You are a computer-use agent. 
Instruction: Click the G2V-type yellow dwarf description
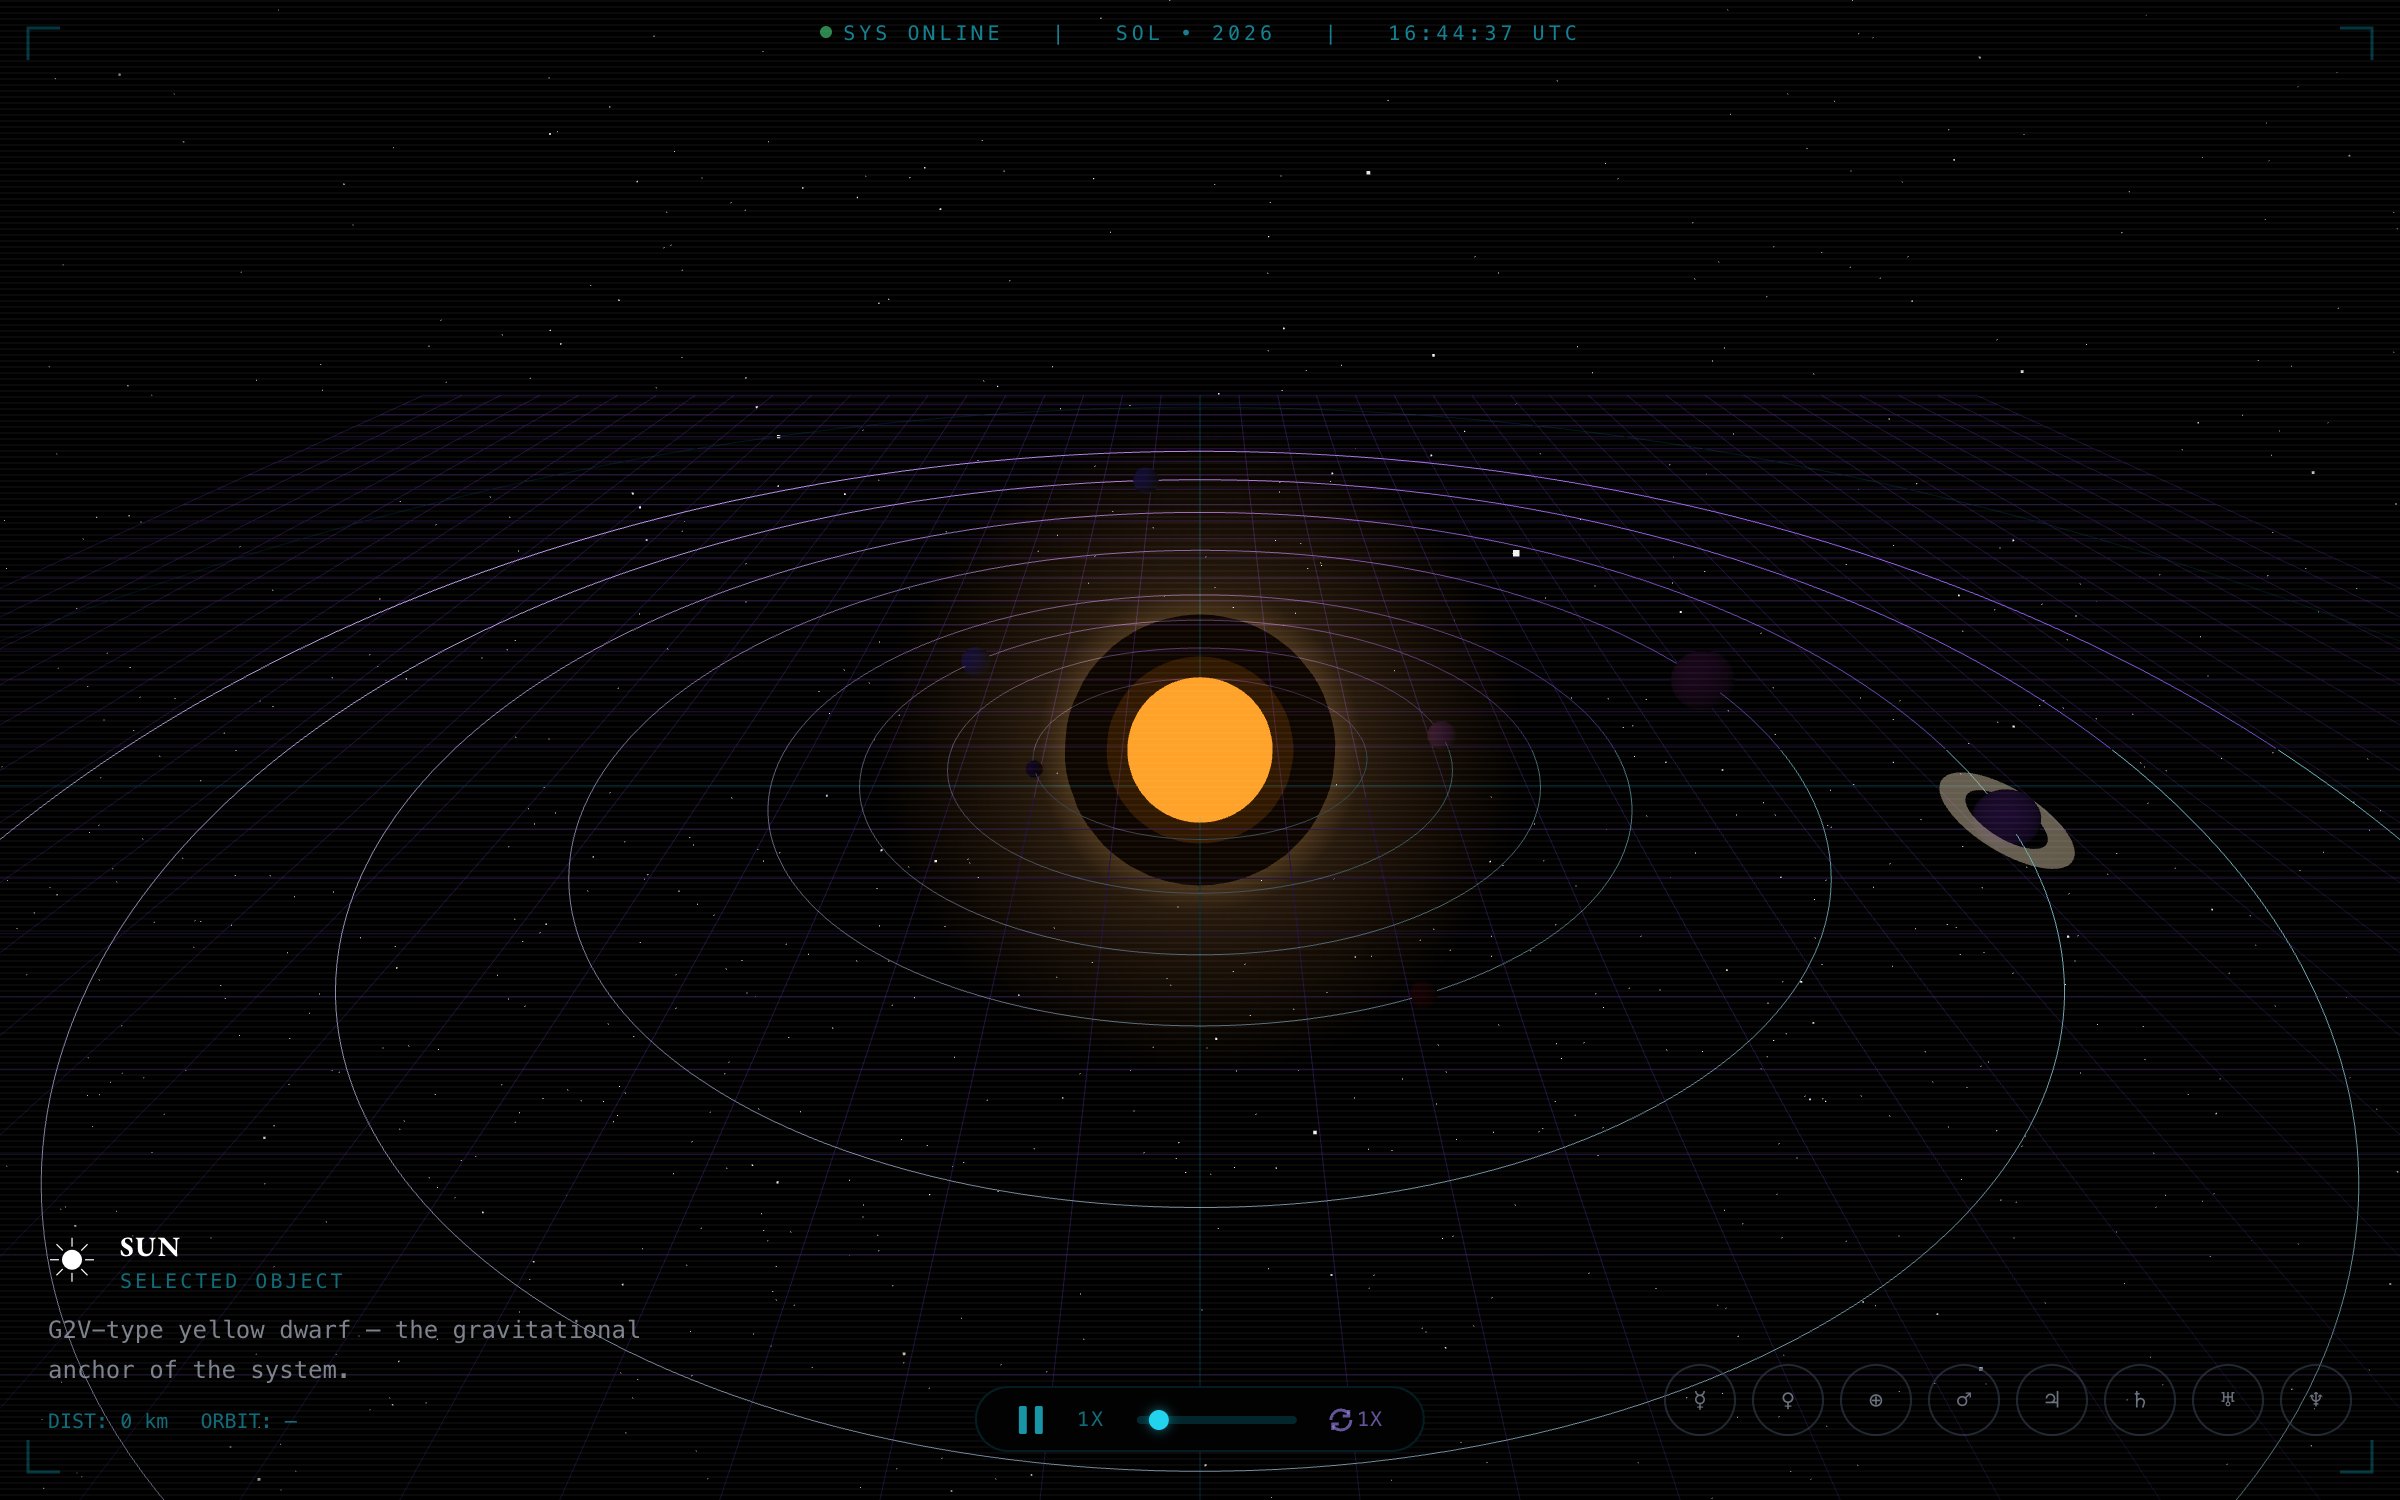click(344, 1350)
